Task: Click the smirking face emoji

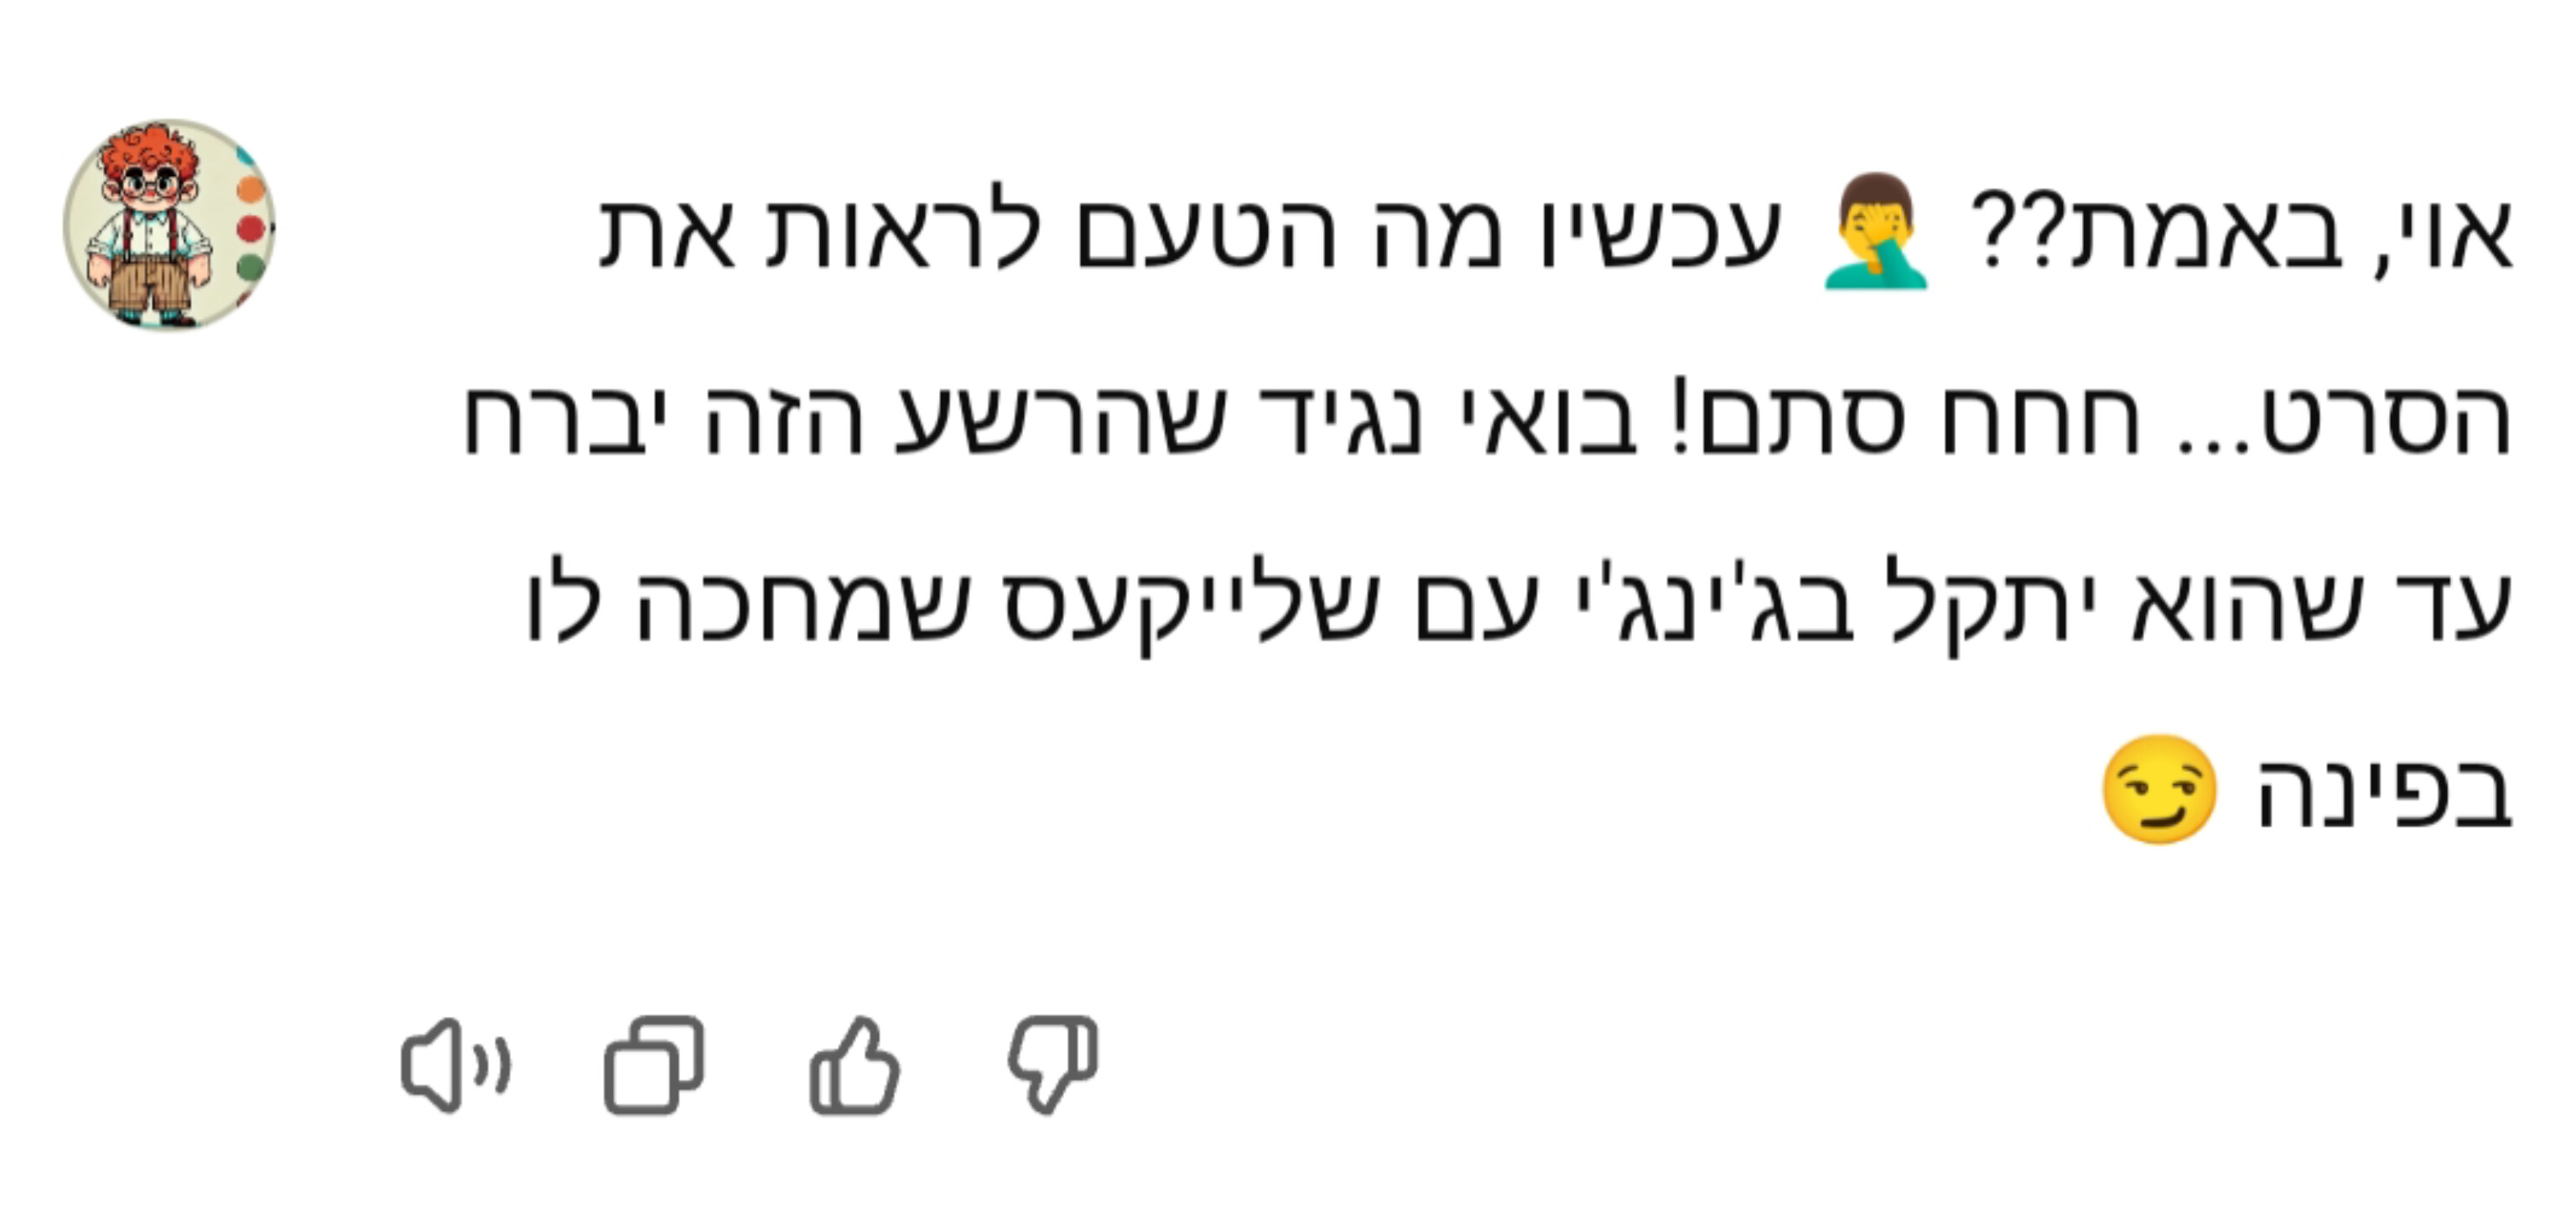Action: pos(2159,790)
